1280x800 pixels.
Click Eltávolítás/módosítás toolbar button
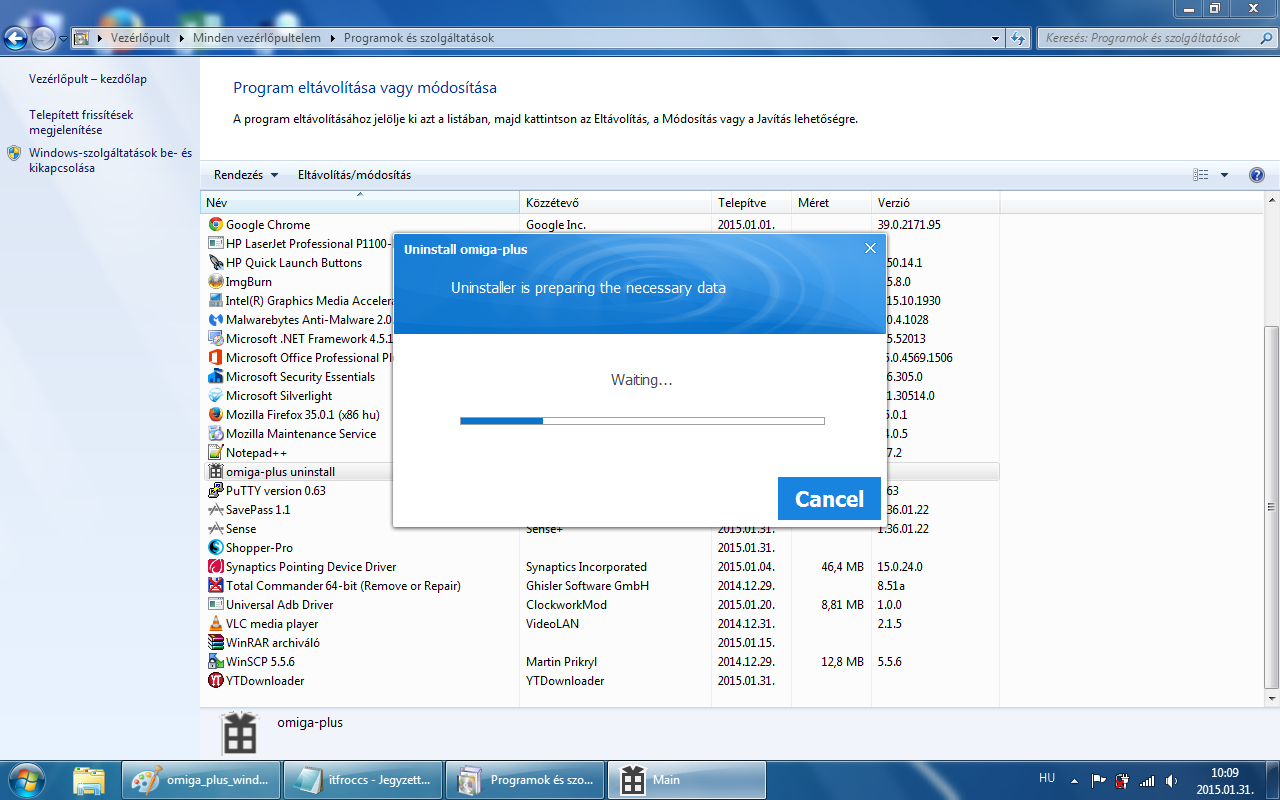354,175
